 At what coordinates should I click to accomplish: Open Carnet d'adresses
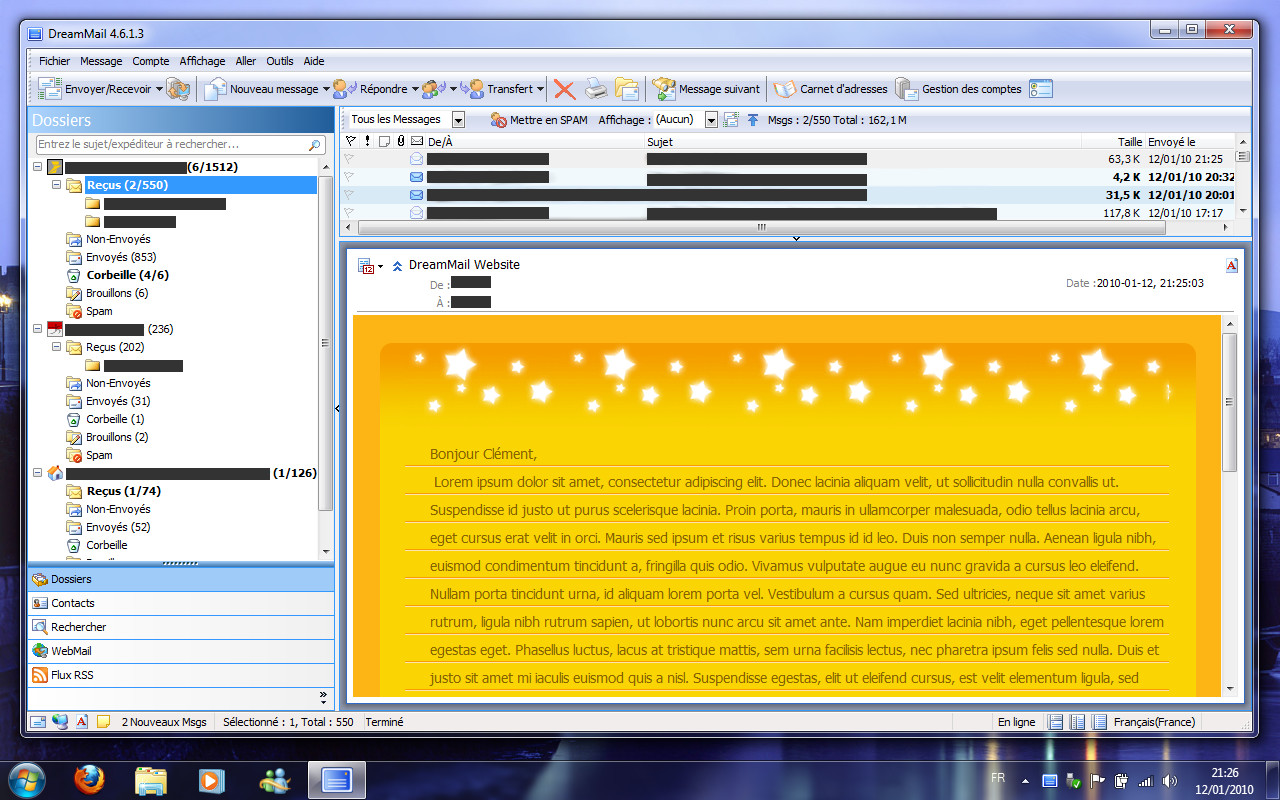(x=831, y=89)
